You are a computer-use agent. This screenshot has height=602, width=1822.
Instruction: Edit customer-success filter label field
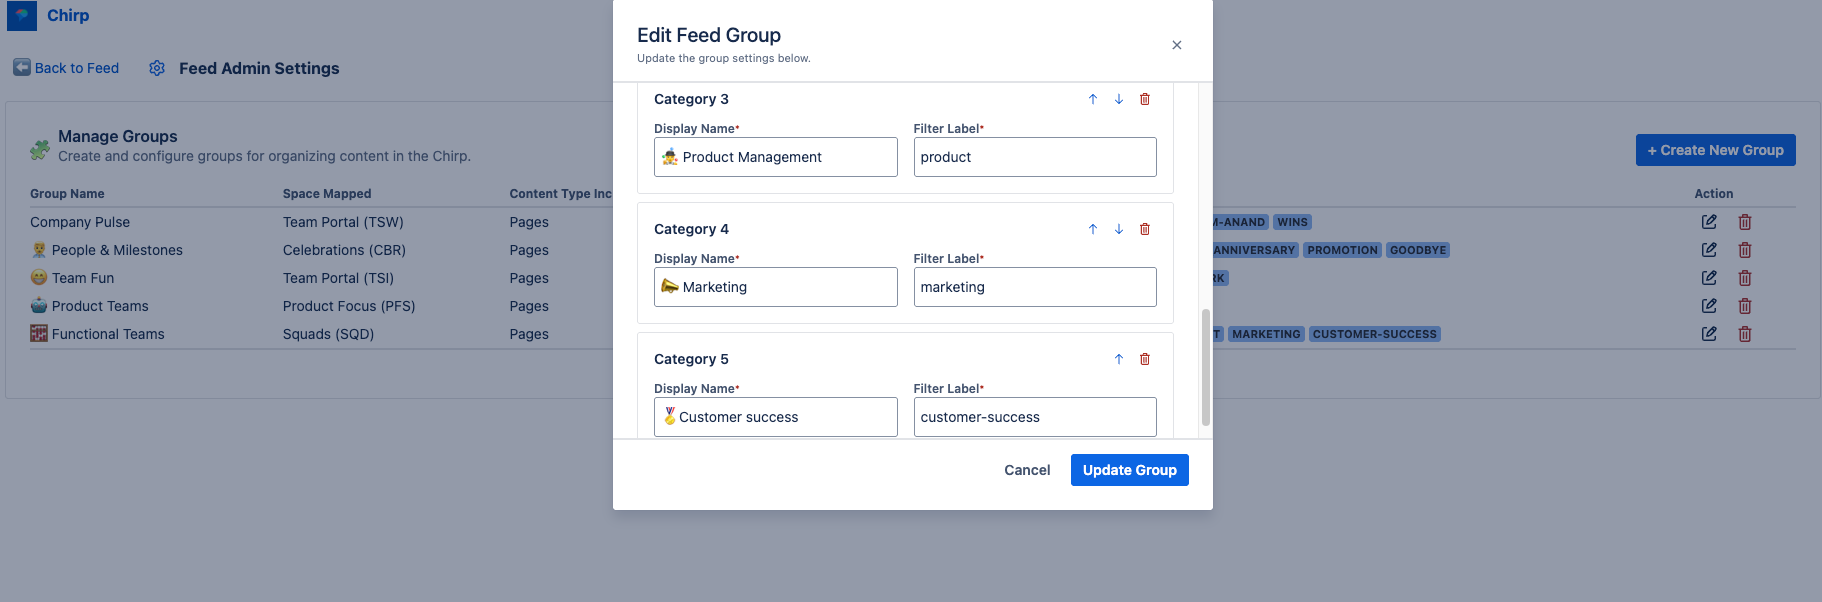click(1035, 417)
